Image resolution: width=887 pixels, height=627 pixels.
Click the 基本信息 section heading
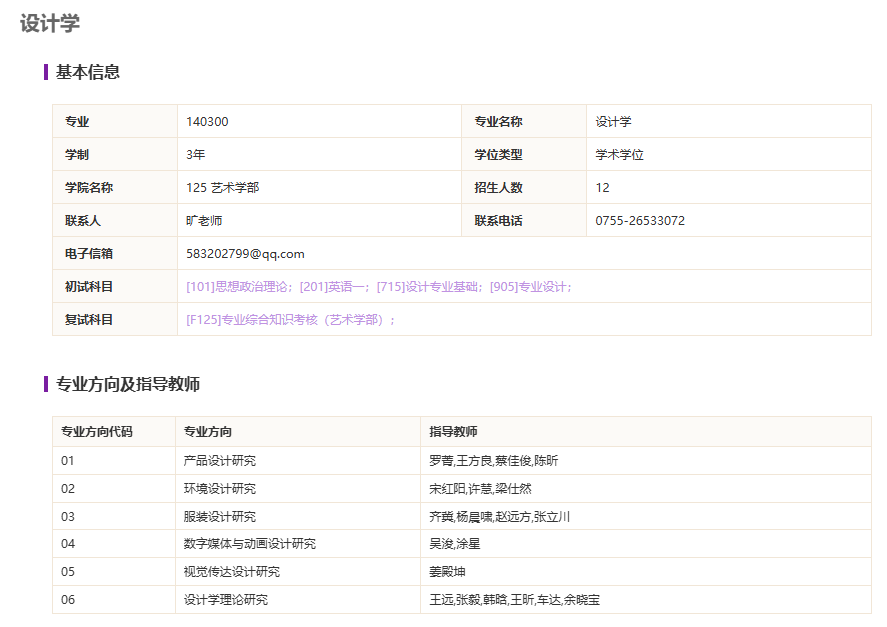88,72
